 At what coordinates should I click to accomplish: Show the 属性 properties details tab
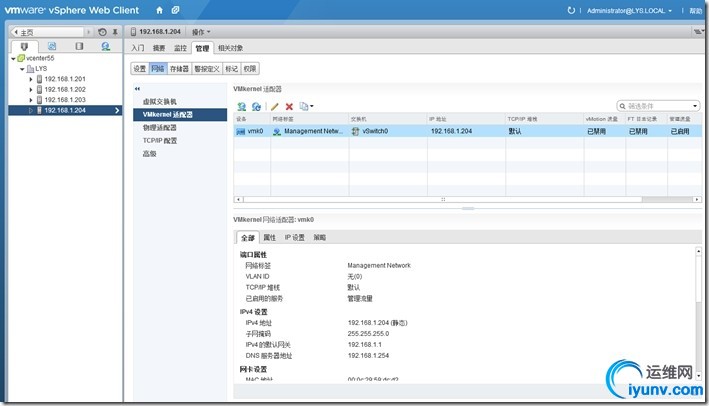[269, 237]
